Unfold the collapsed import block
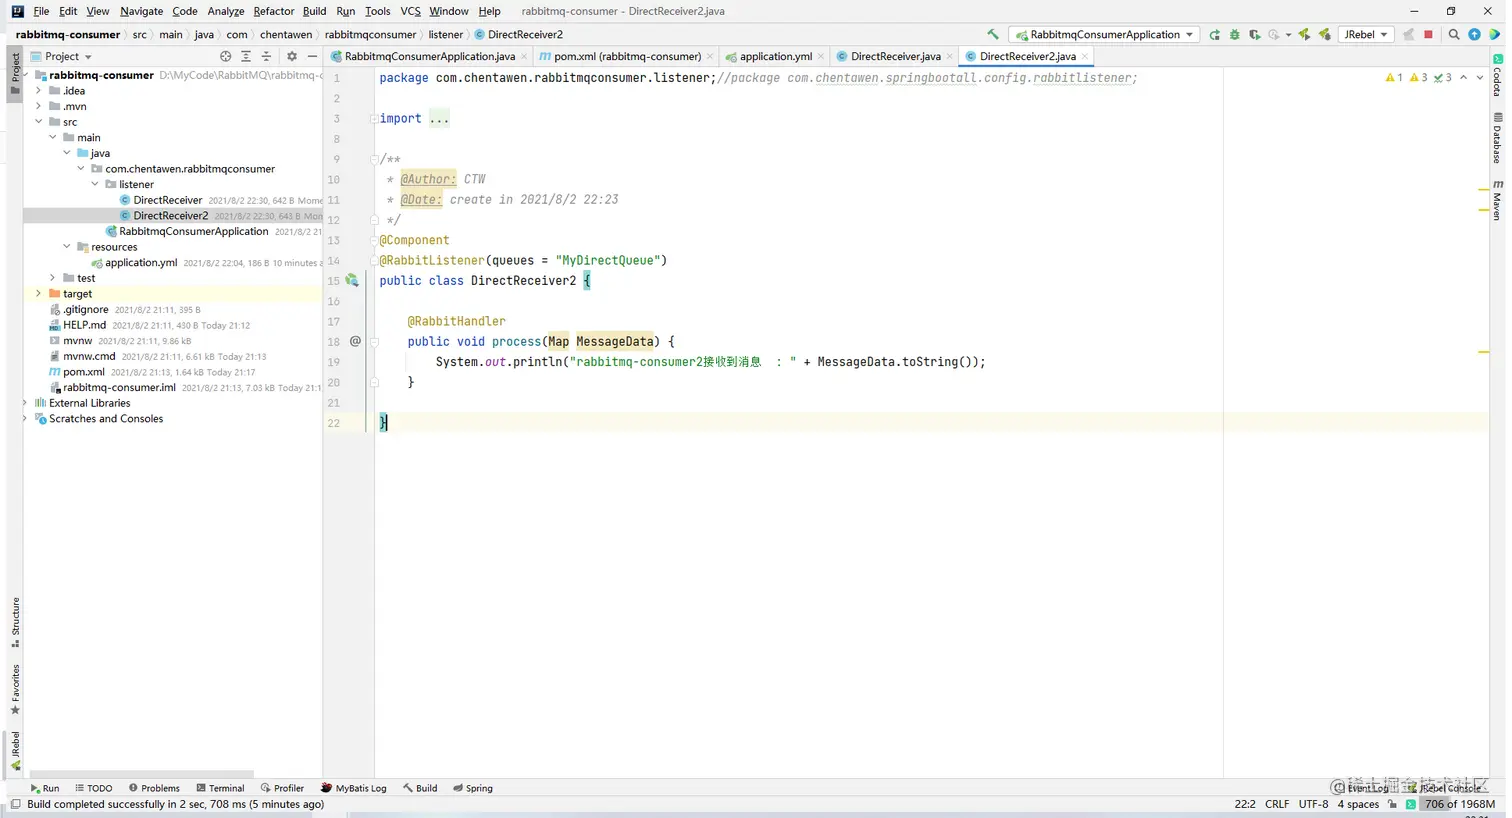The height and width of the screenshot is (818, 1512). [374, 118]
